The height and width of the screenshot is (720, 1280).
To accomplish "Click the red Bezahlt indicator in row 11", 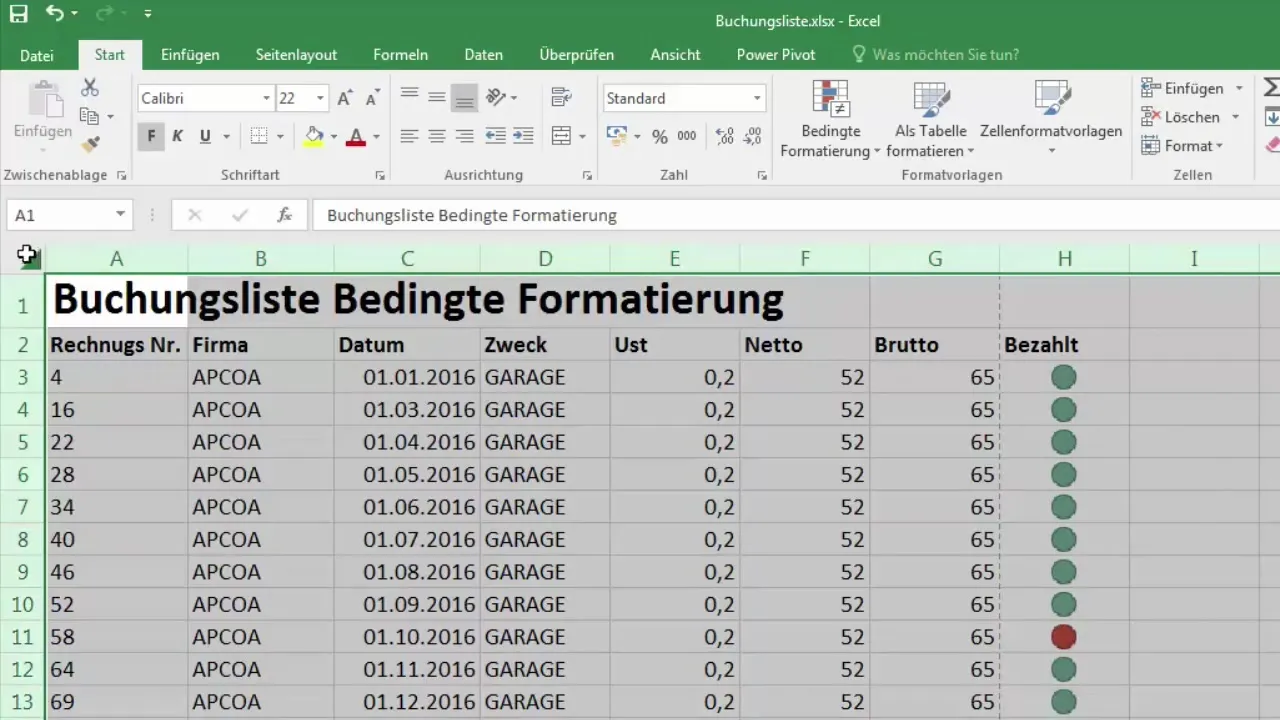I will point(1064,636).
